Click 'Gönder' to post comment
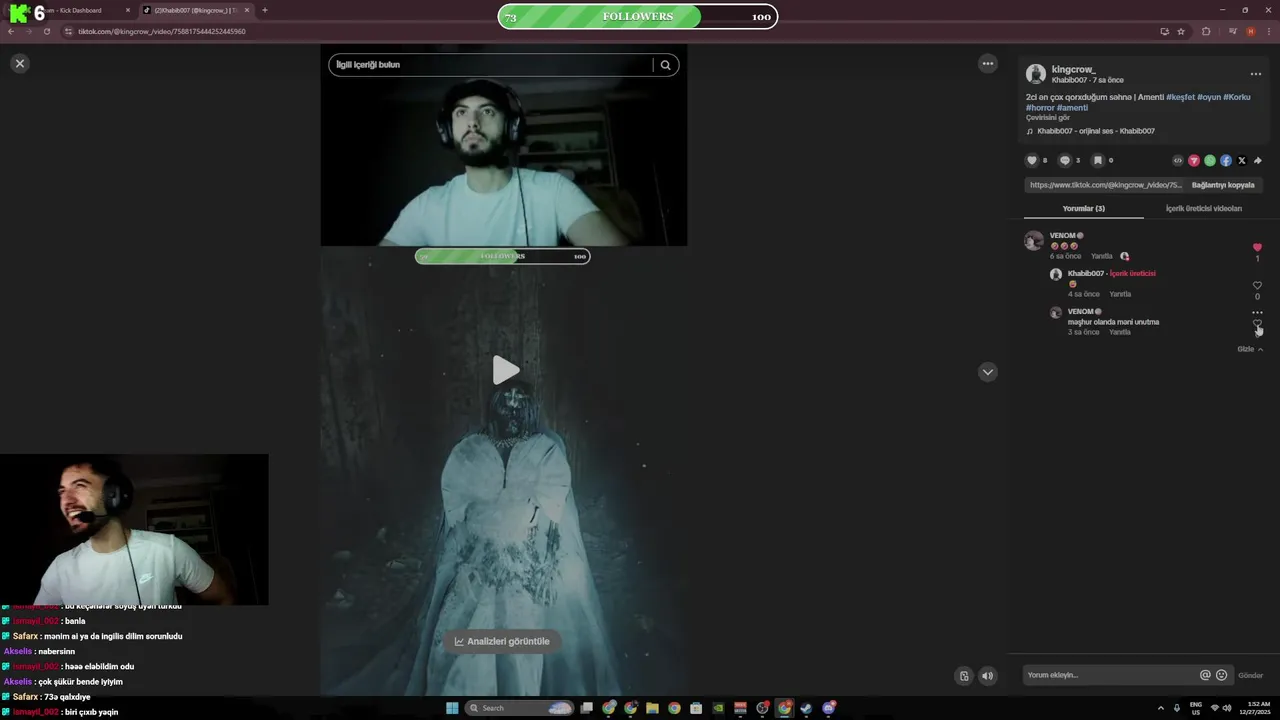Image resolution: width=1280 pixels, height=720 pixels. 1250,675
